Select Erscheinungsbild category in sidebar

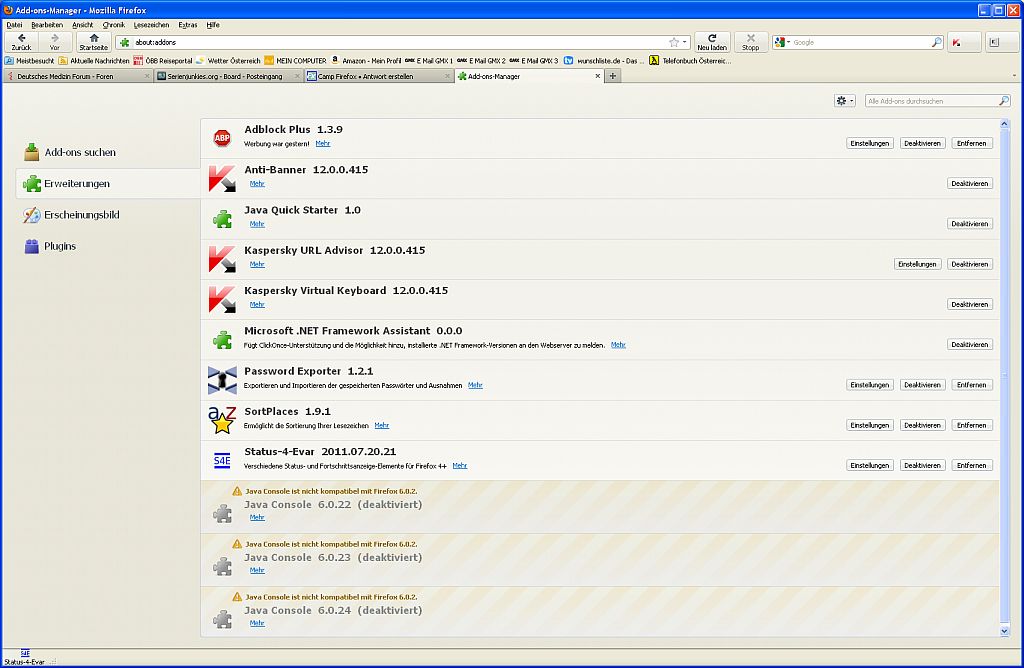(x=81, y=215)
